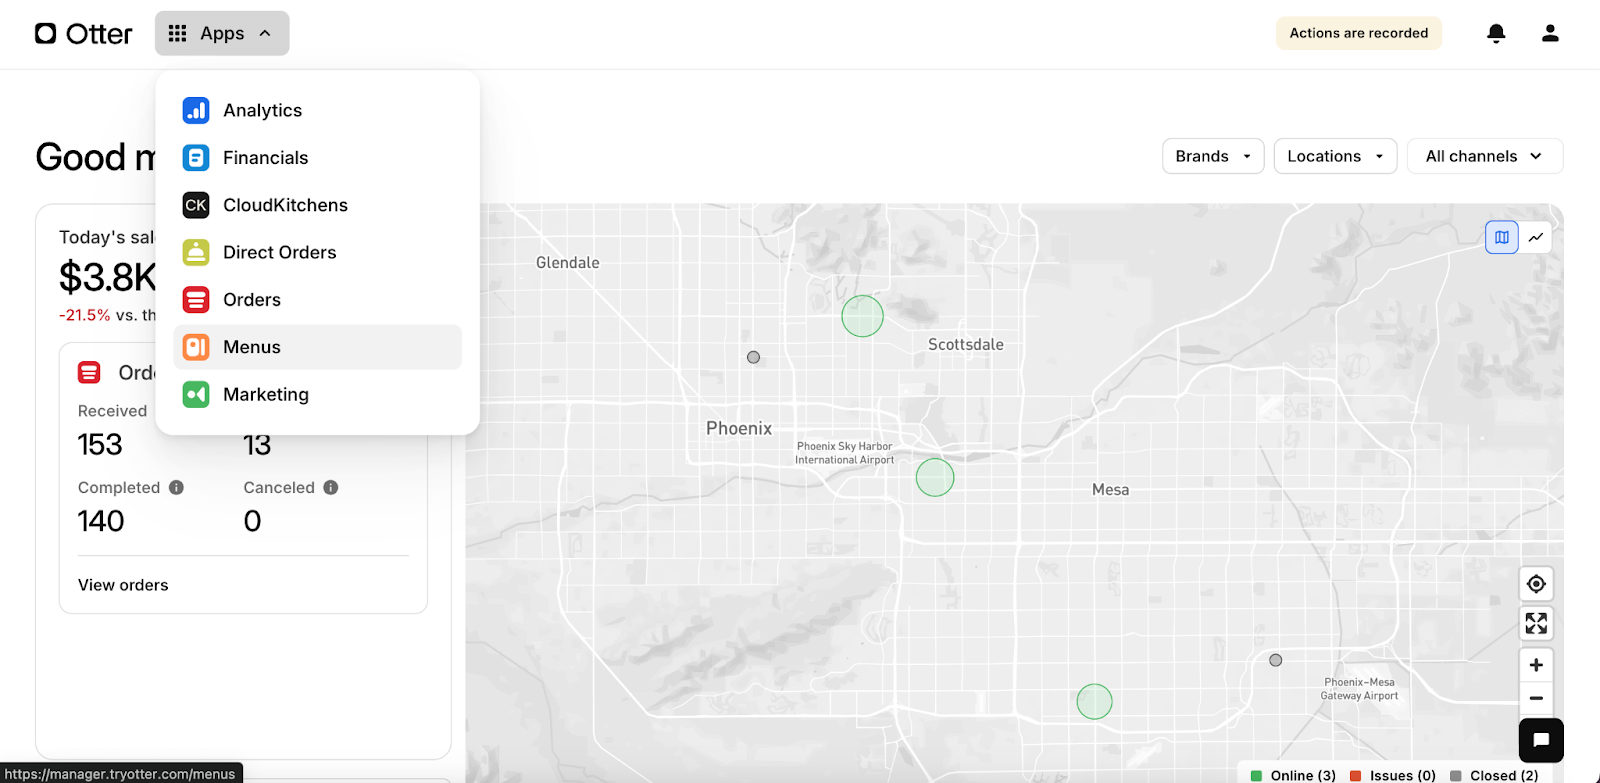The image size is (1600, 783).
Task: Open the chat support bubble icon
Action: point(1541,740)
